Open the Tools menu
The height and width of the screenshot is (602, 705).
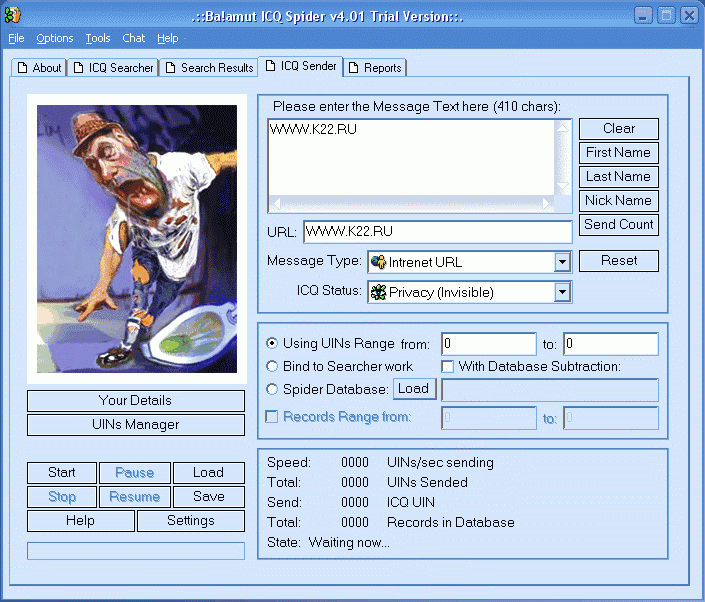pyautogui.click(x=98, y=39)
